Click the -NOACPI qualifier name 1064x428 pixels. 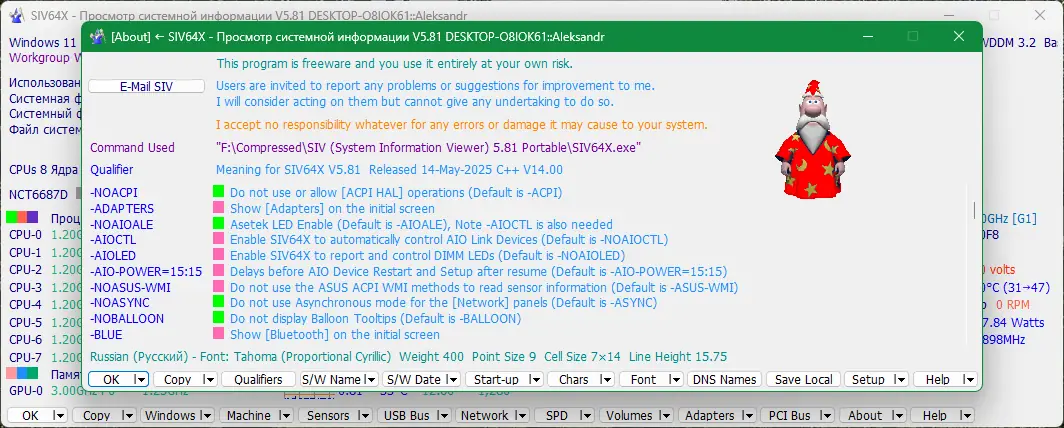click(113, 193)
